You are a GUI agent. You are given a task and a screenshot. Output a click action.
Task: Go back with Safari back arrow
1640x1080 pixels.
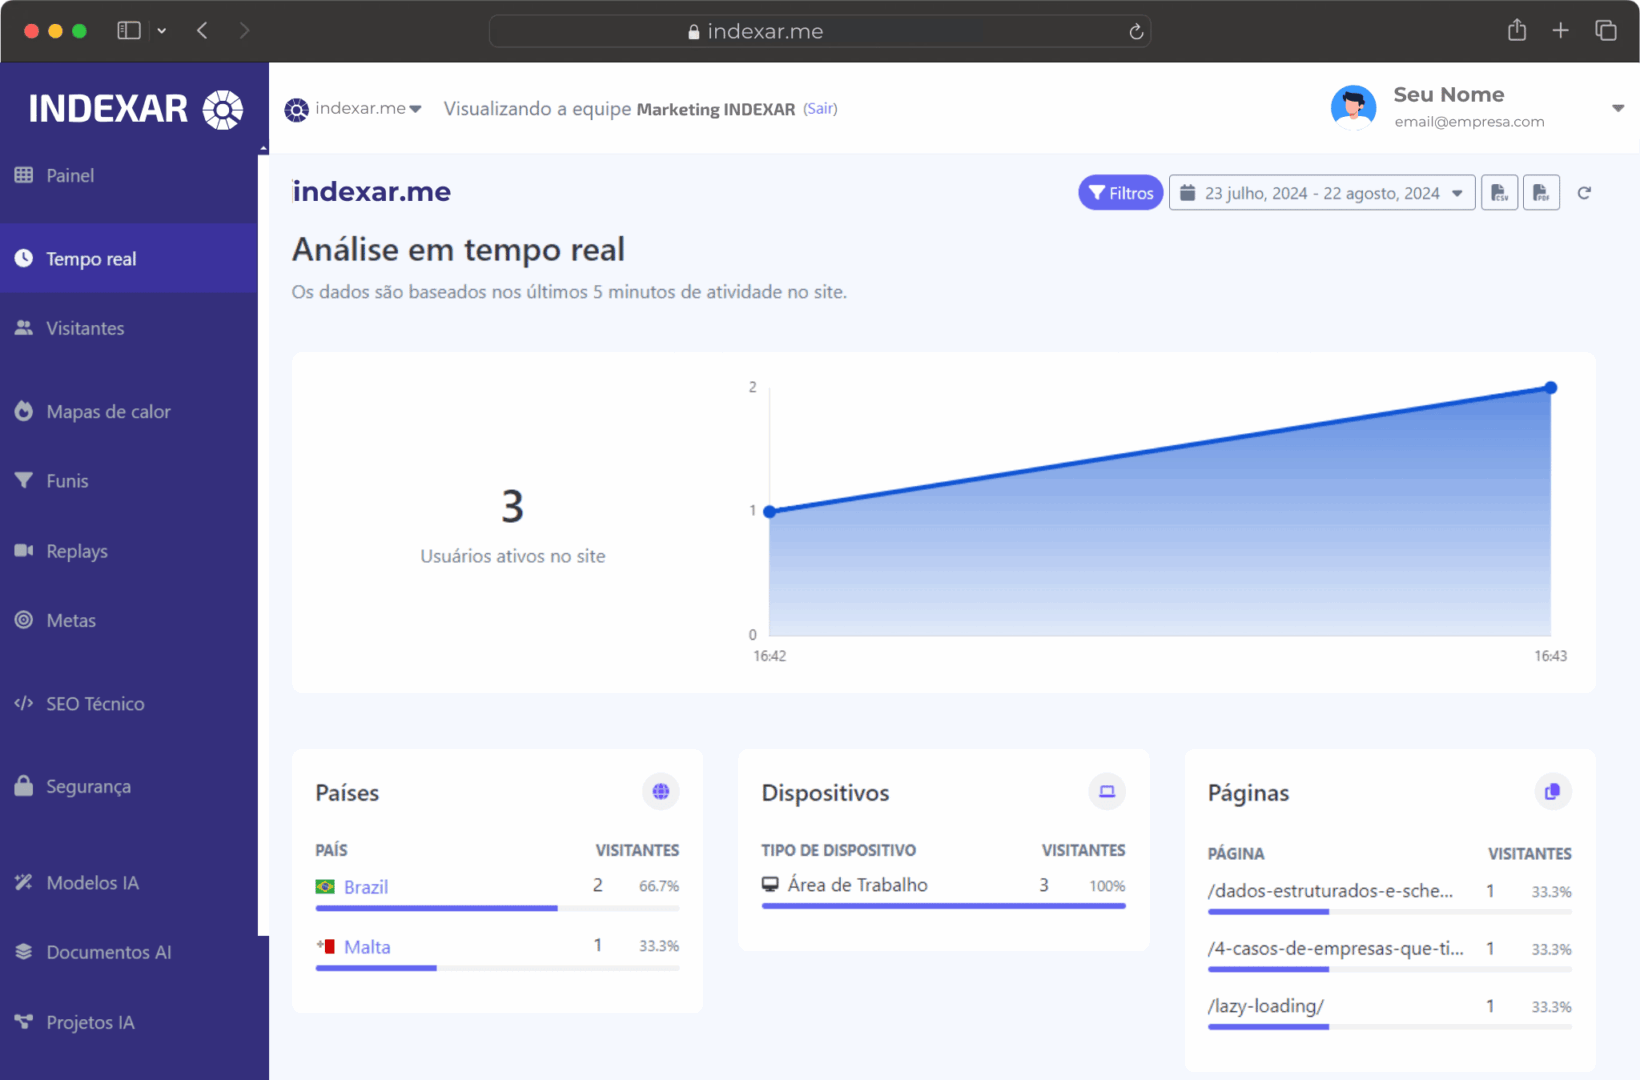pyautogui.click(x=202, y=31)
